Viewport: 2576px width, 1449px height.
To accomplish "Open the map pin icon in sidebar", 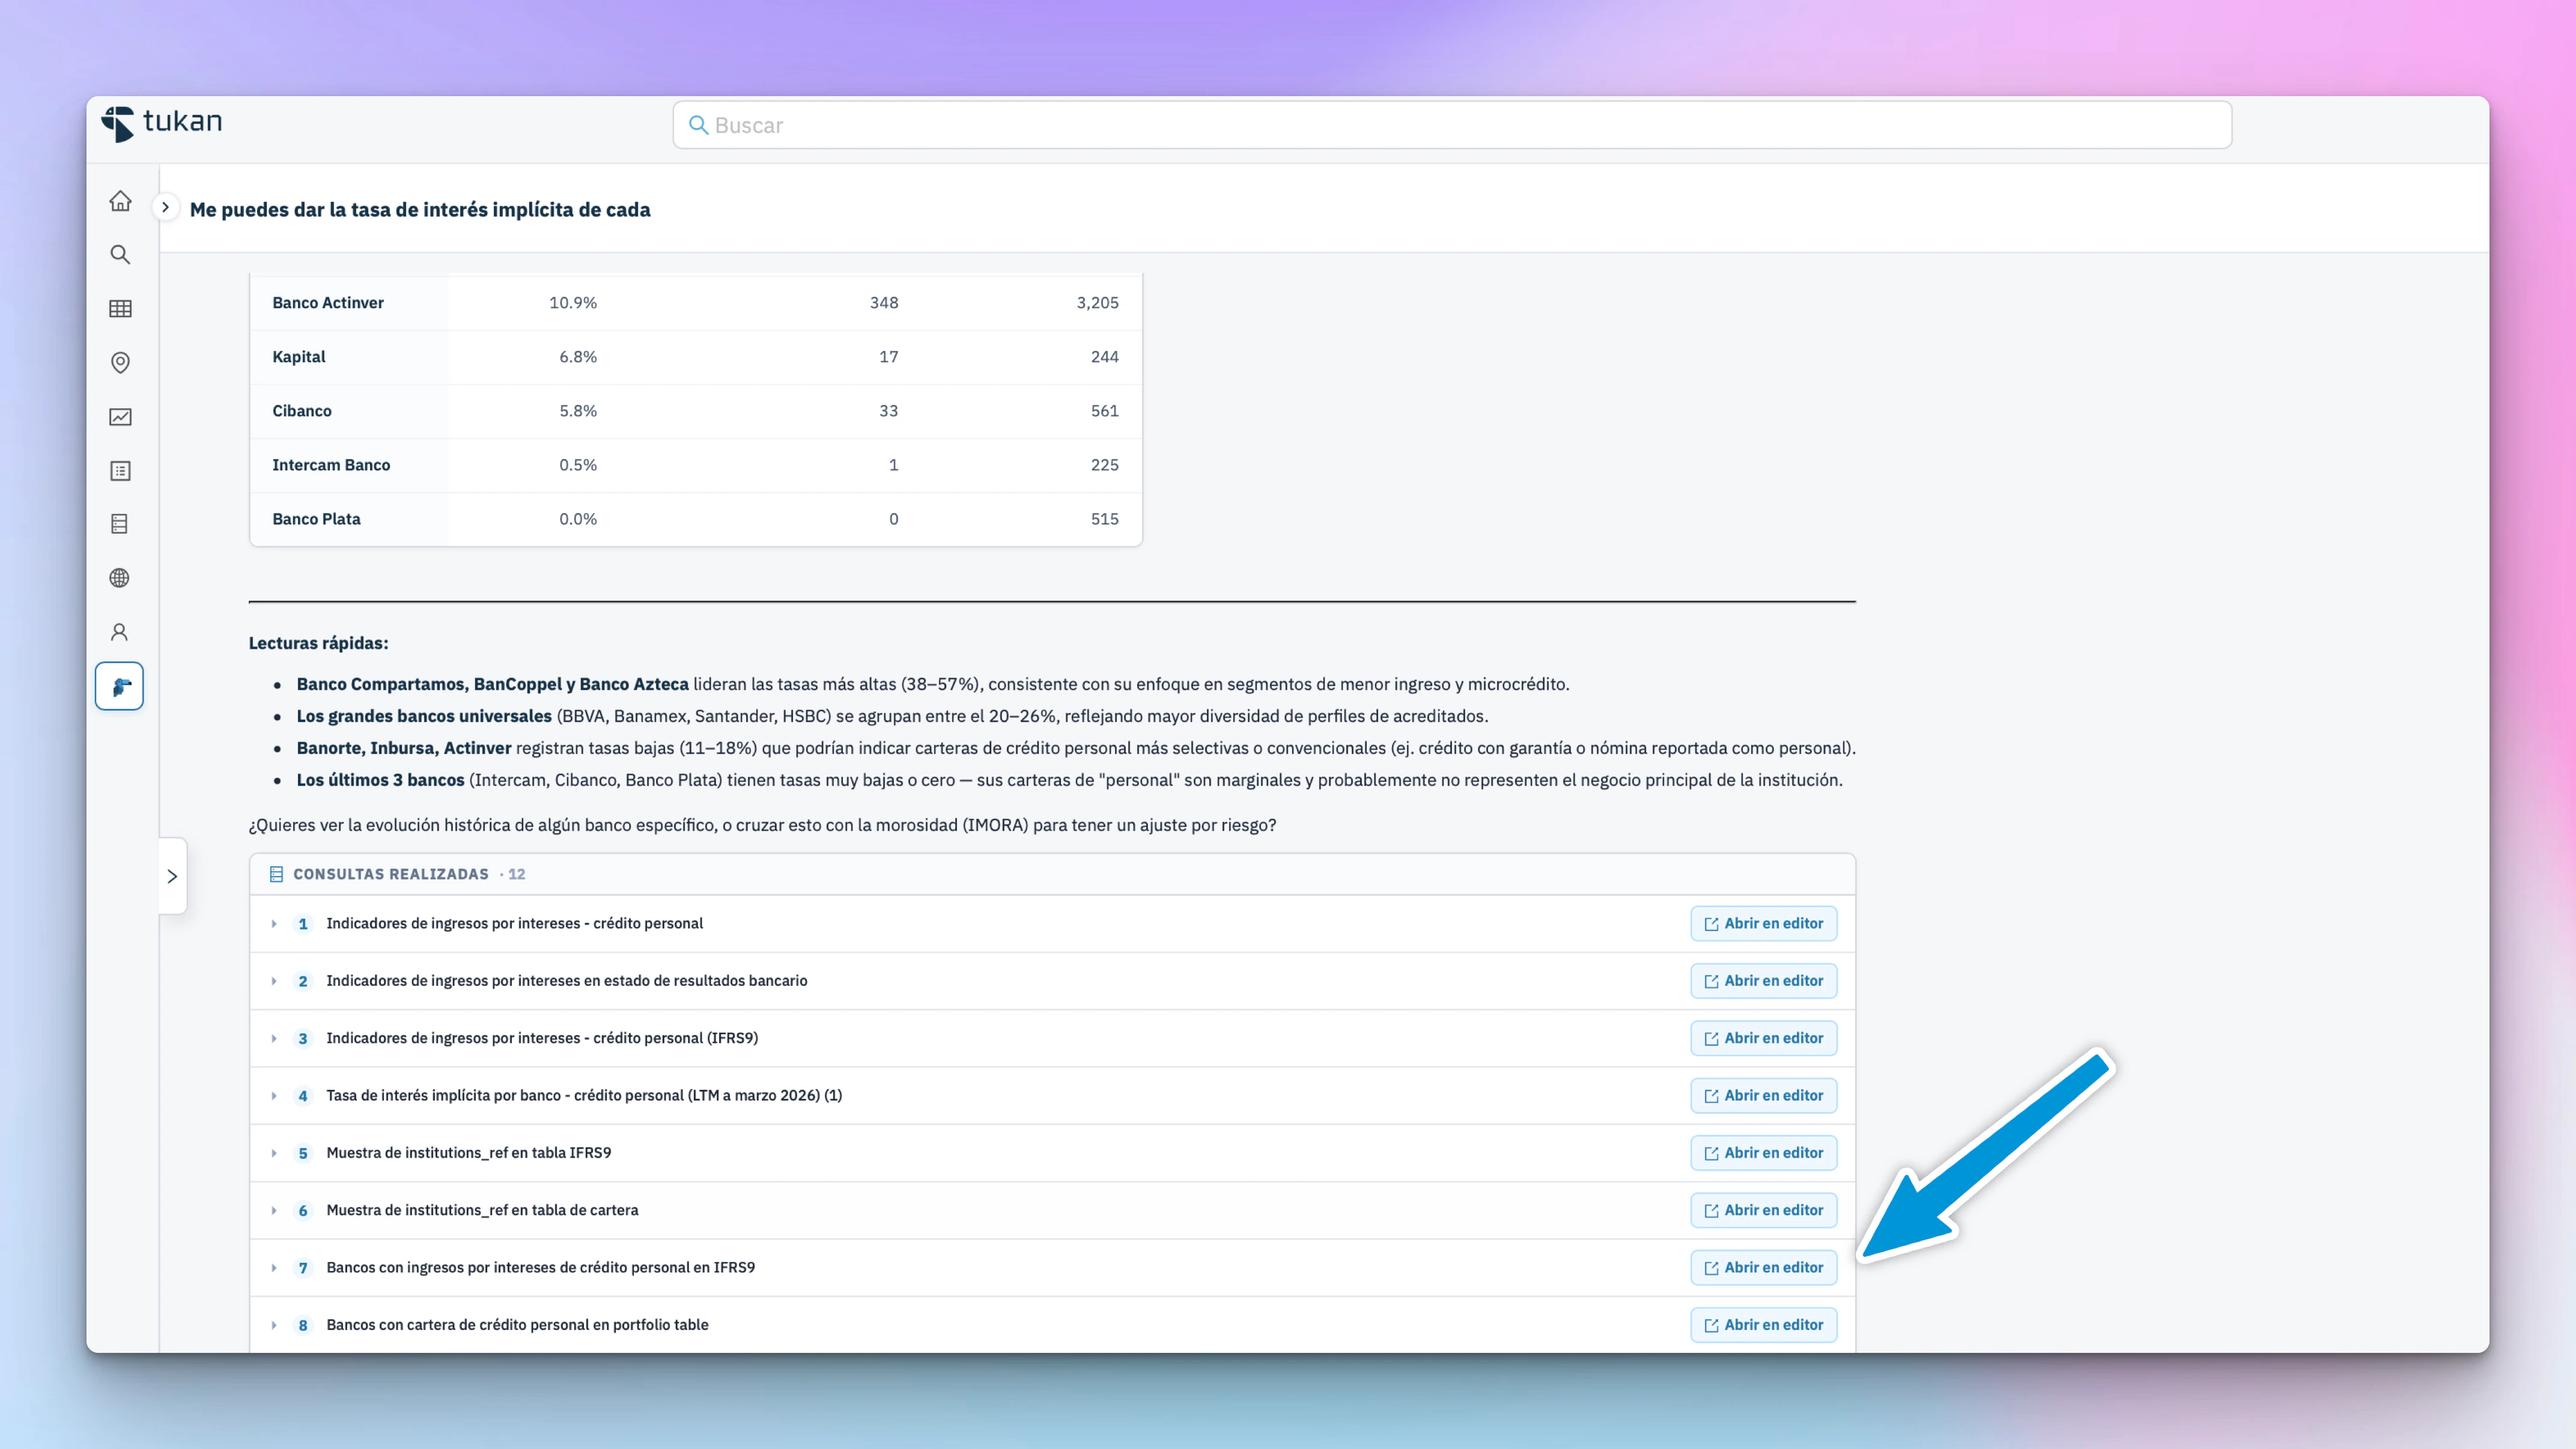I will click(120, 363).
